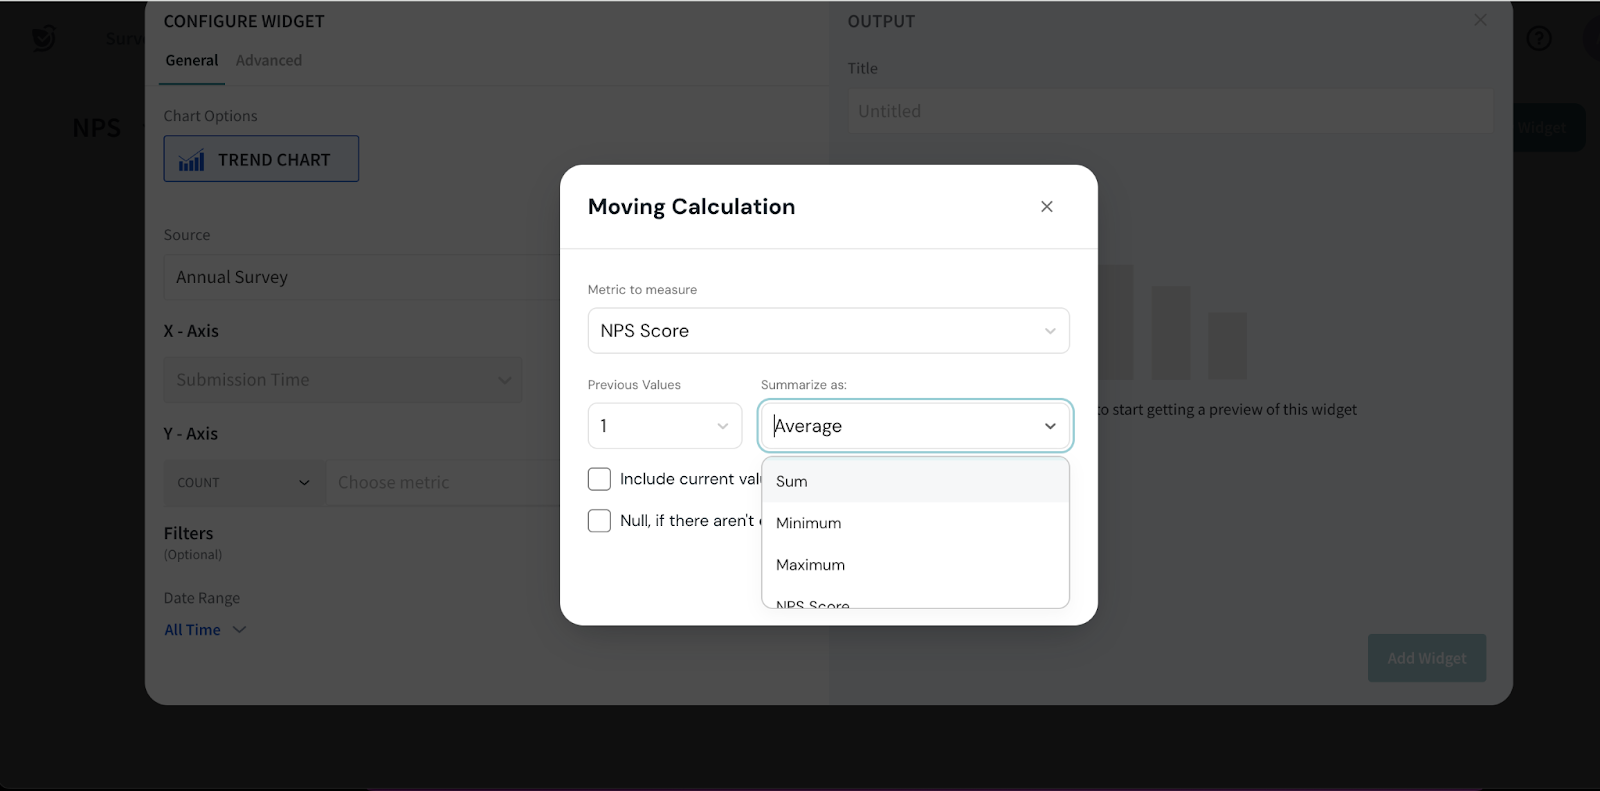Click the help question mark icon
The width and height of the screenshot is (1600, 791).
[1538, 39]
